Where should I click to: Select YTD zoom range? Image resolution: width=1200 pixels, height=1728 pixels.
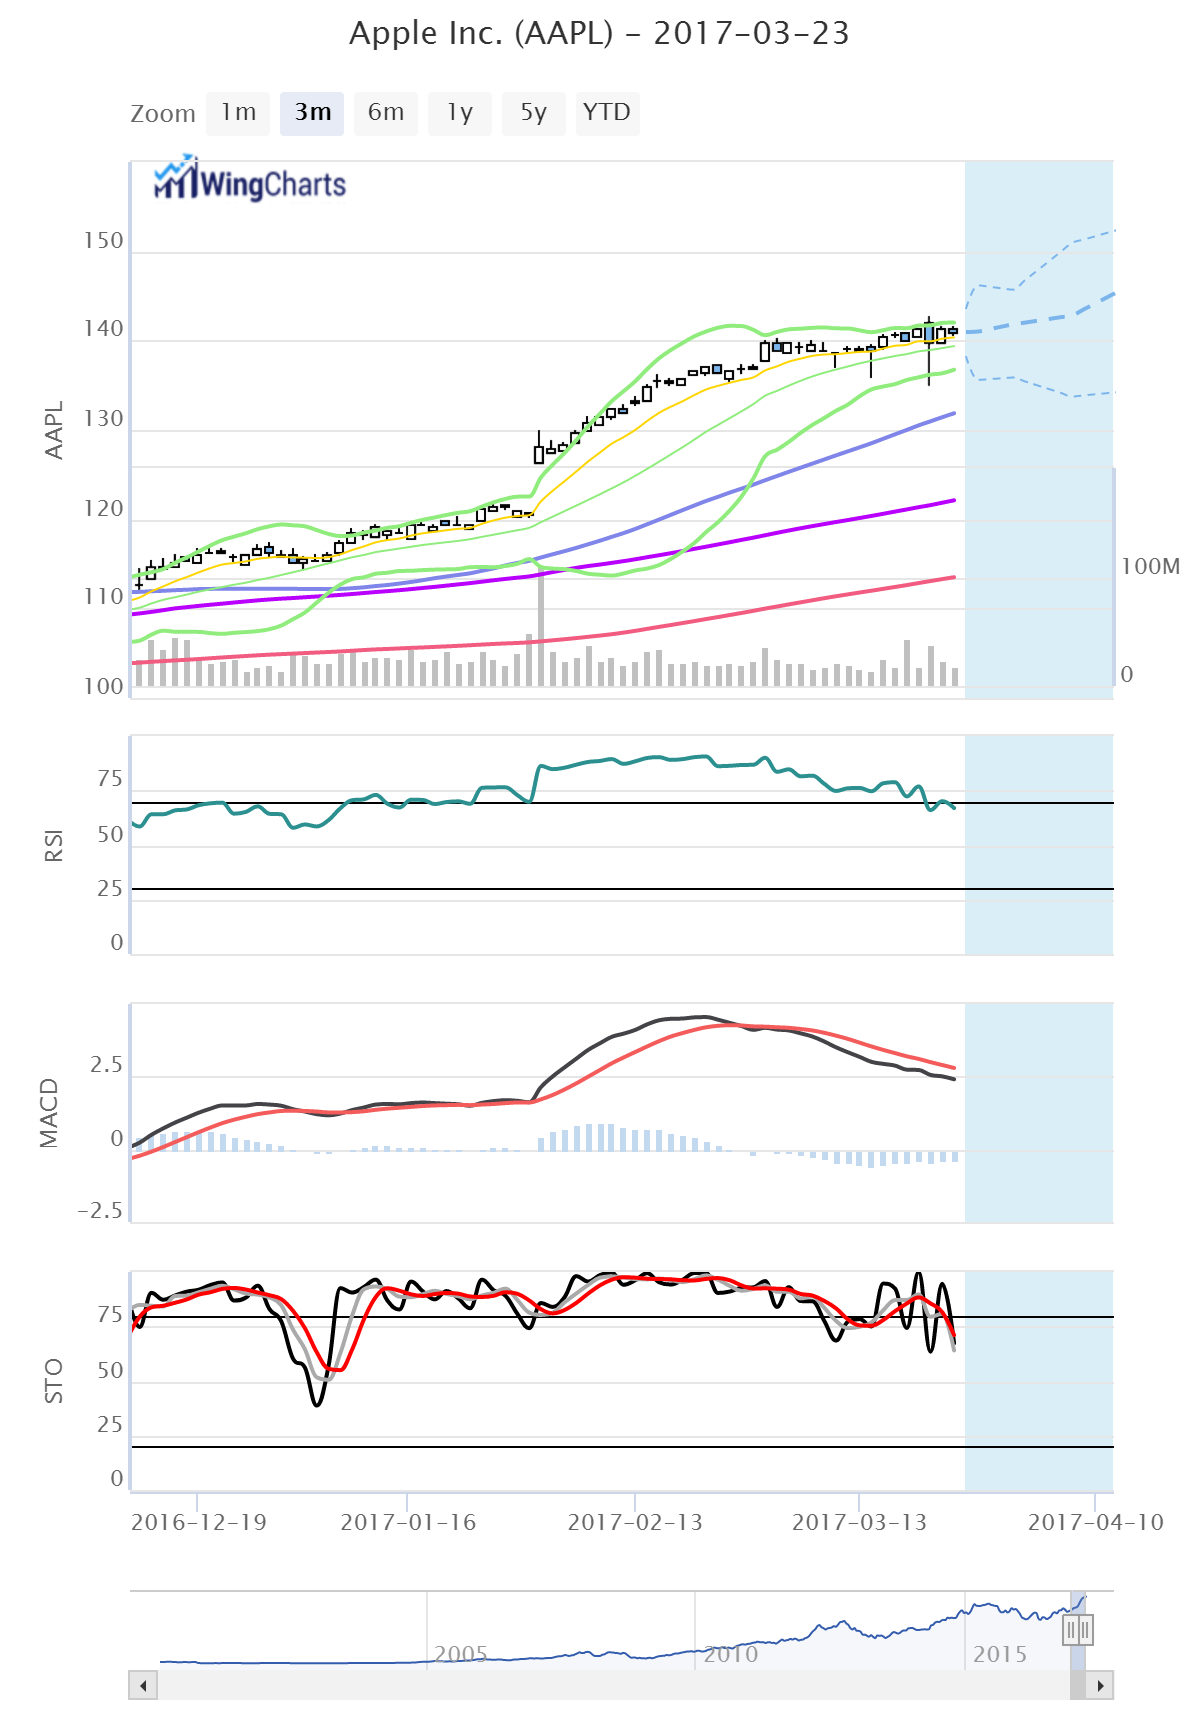pyautogui.click(x=607, y=113)
